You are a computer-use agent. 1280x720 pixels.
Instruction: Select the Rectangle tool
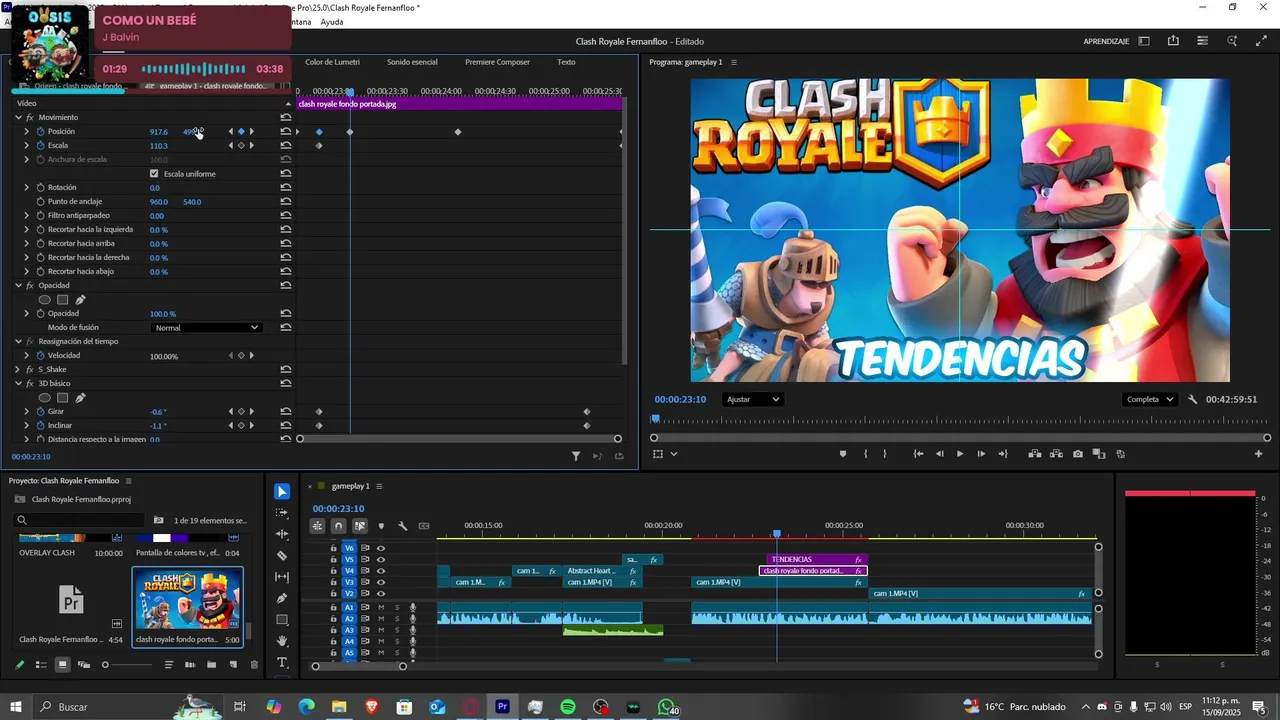coord(282,620)
